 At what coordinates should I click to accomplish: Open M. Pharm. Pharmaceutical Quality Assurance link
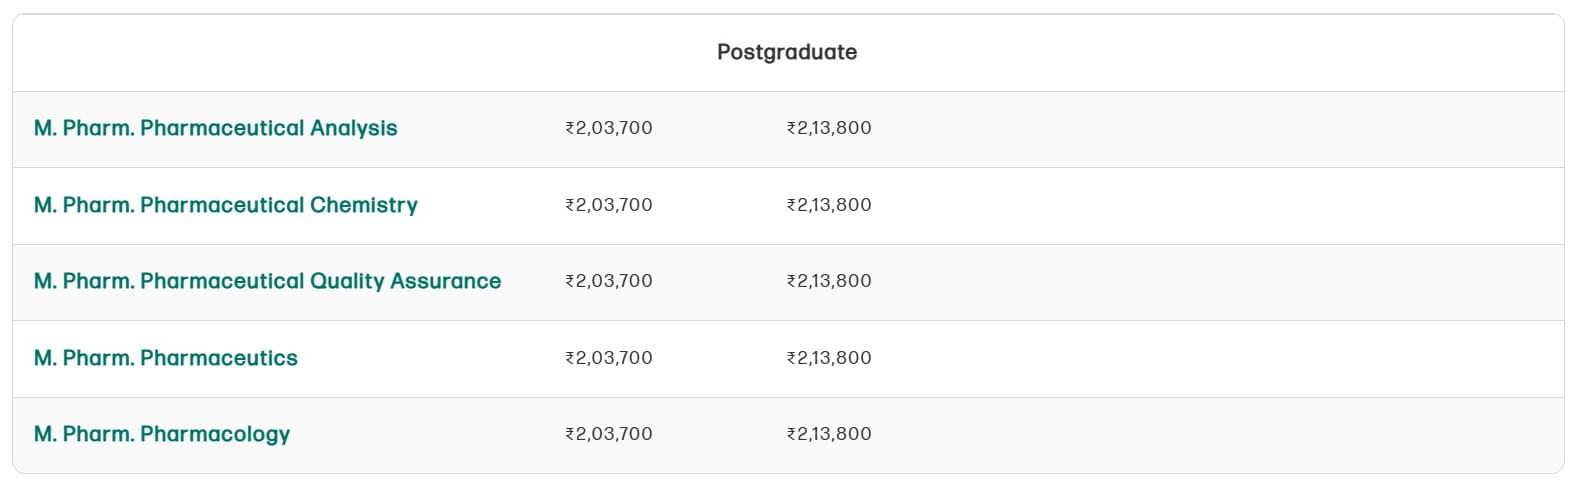267,281
